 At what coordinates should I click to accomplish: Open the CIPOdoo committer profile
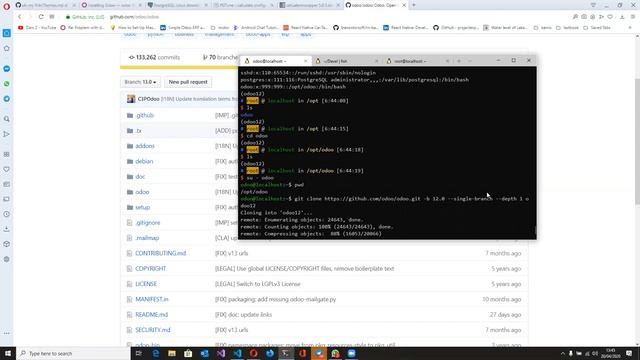click(149, 99)
